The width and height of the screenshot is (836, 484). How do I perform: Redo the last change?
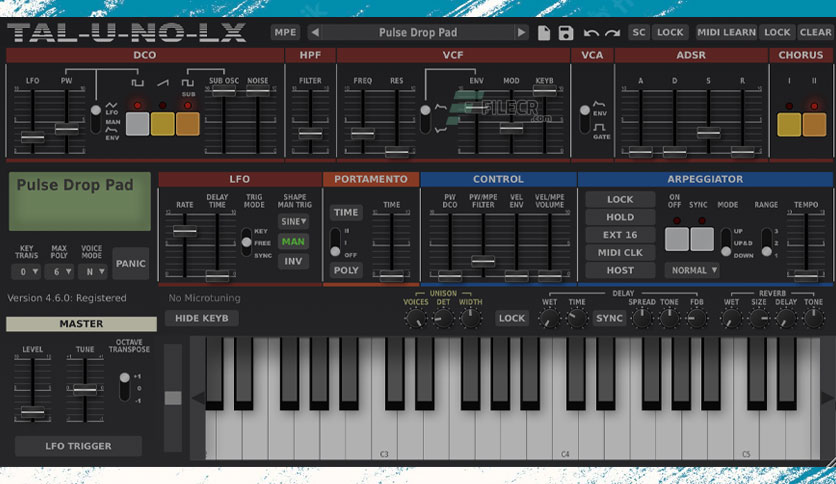pos(613,33)
